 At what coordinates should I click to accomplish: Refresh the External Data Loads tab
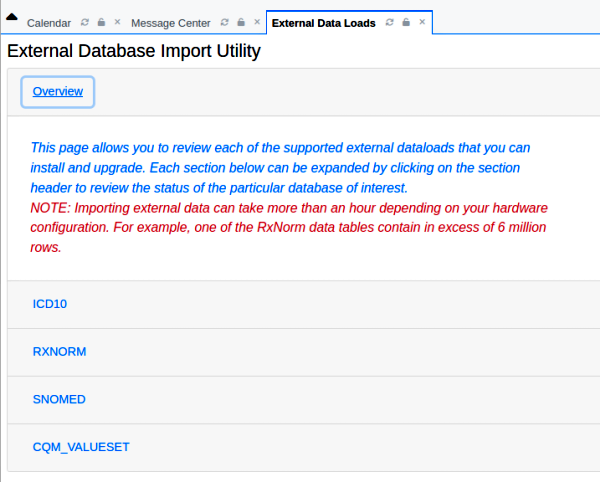(391, 22)
